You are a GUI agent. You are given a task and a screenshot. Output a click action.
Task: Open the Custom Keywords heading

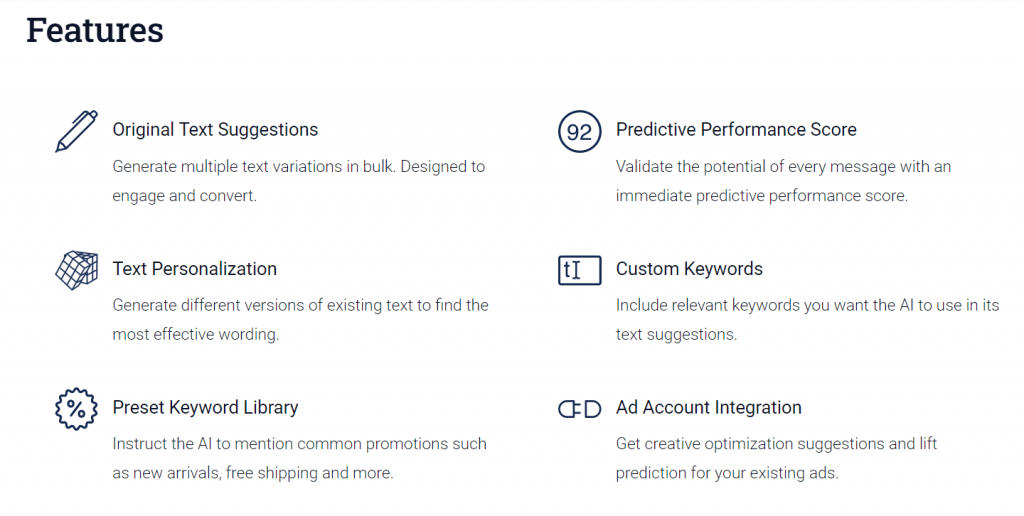coord(689,269)
